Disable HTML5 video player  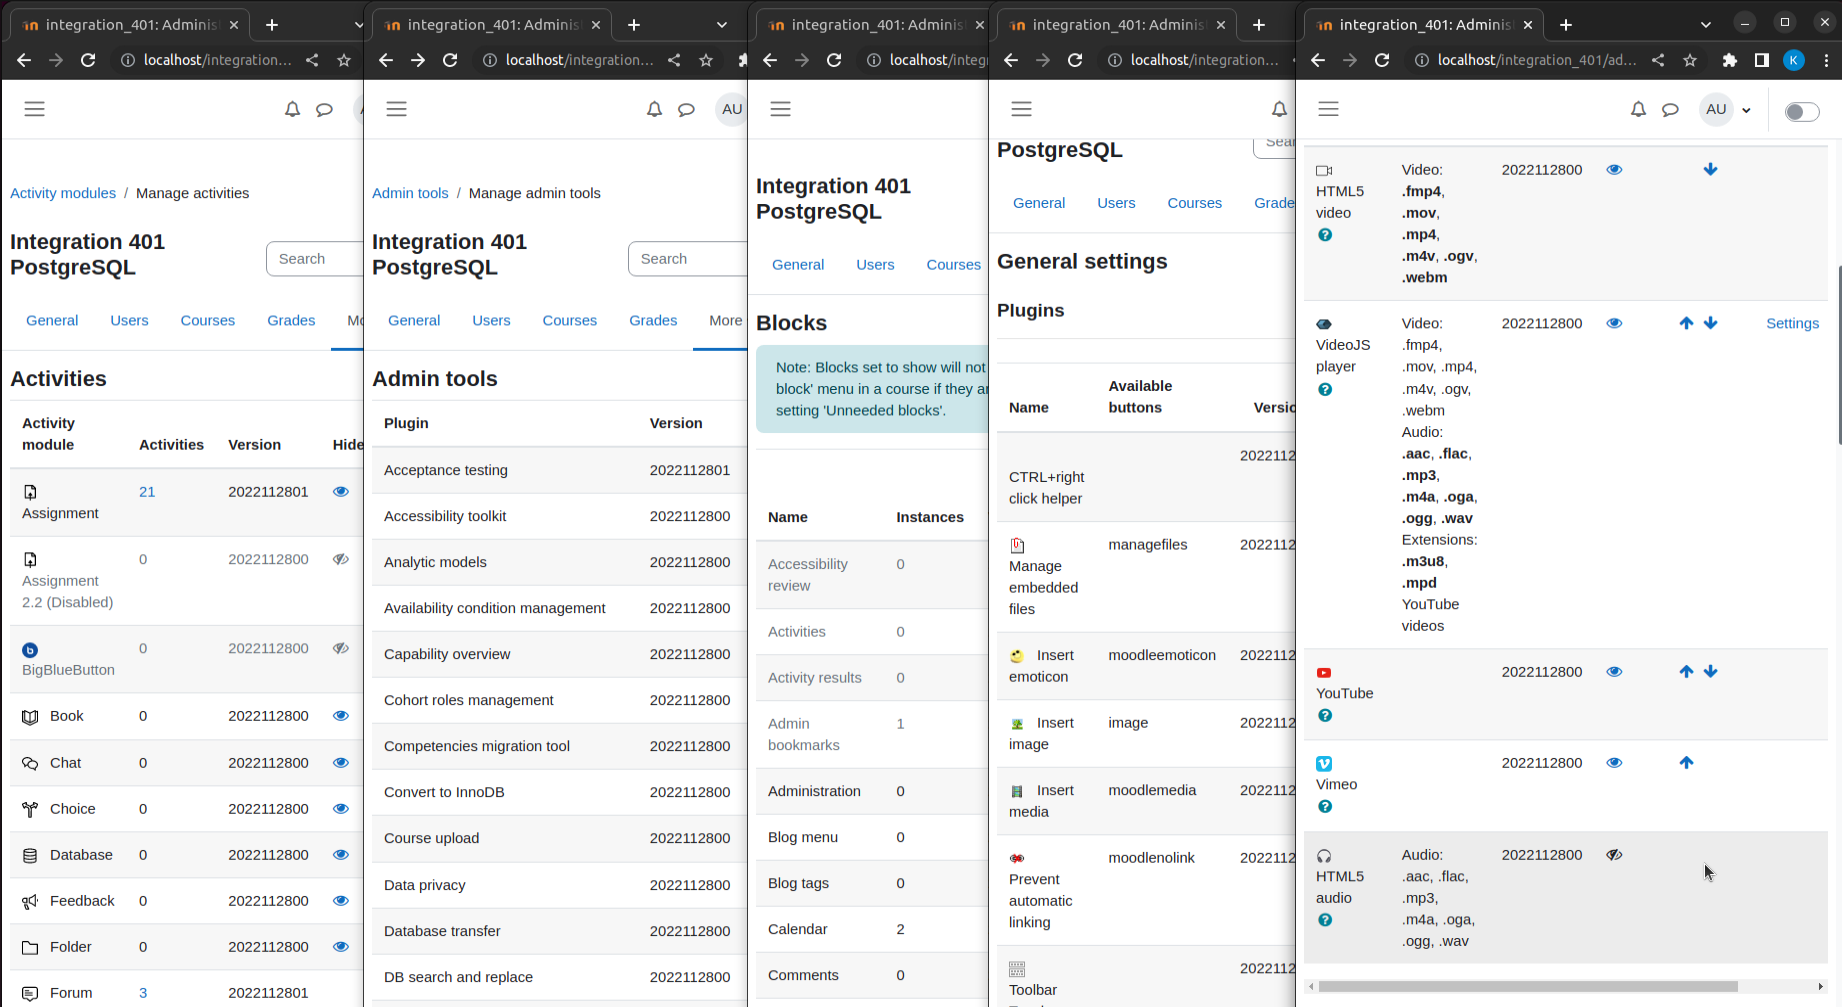coord(1614,169)
